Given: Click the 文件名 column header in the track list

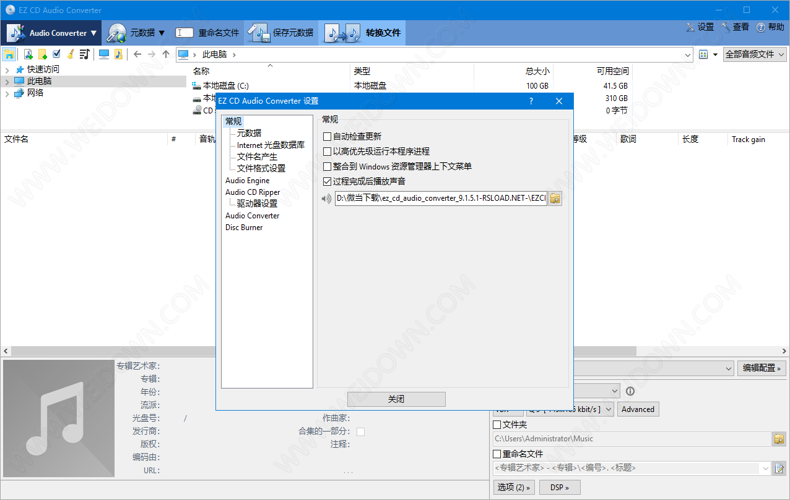Looking at the screenshot, I should pos(17,139).
